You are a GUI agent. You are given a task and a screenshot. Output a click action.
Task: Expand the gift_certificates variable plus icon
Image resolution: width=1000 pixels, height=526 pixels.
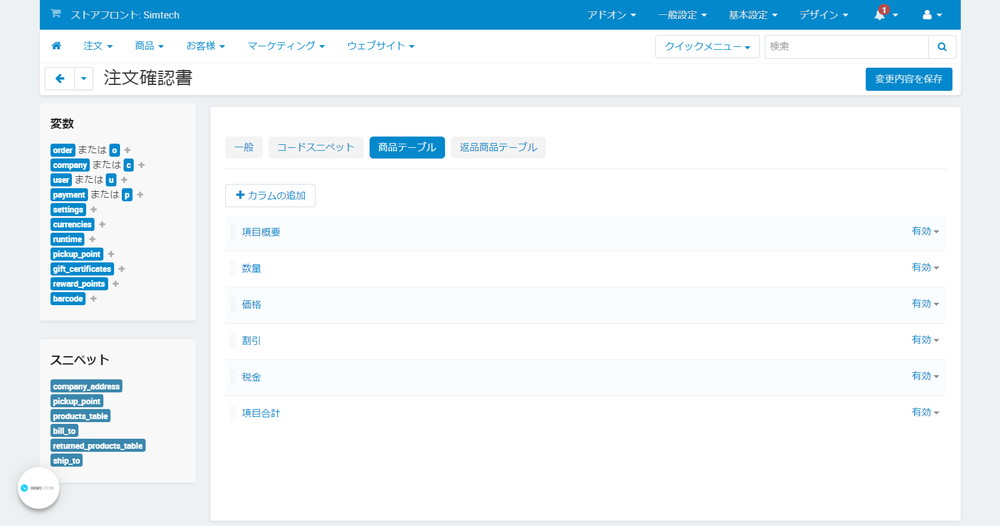(x=122, y=269)
